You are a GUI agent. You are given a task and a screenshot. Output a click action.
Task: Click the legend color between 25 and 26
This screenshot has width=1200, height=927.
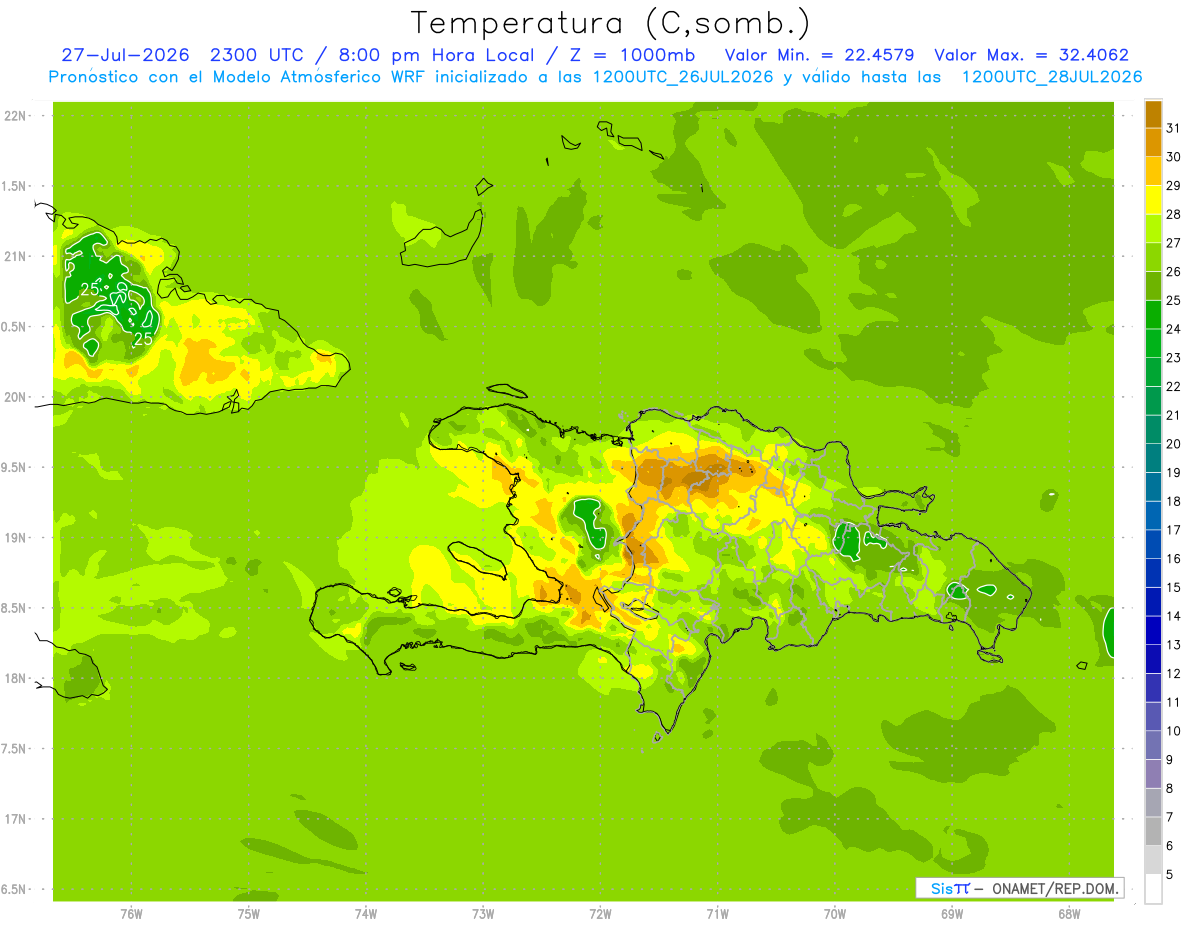point(1153,286)
